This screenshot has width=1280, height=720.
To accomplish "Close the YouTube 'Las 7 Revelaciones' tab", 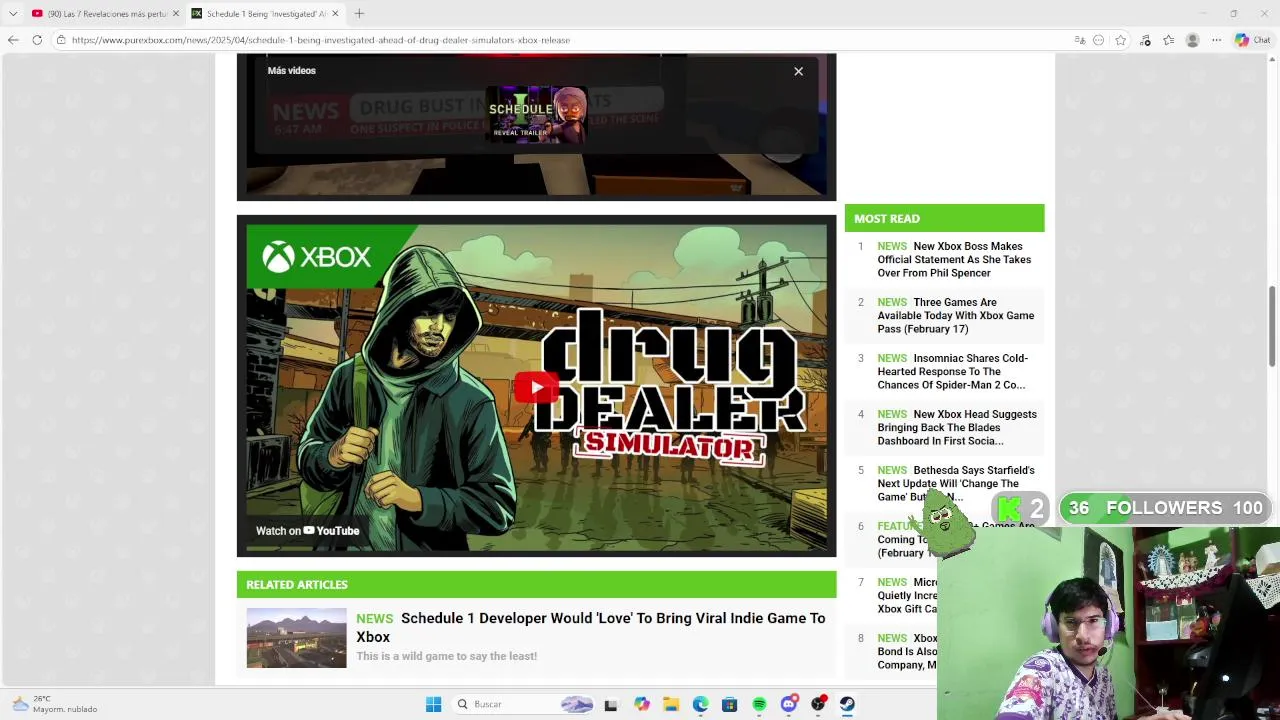I will (176, 13).
